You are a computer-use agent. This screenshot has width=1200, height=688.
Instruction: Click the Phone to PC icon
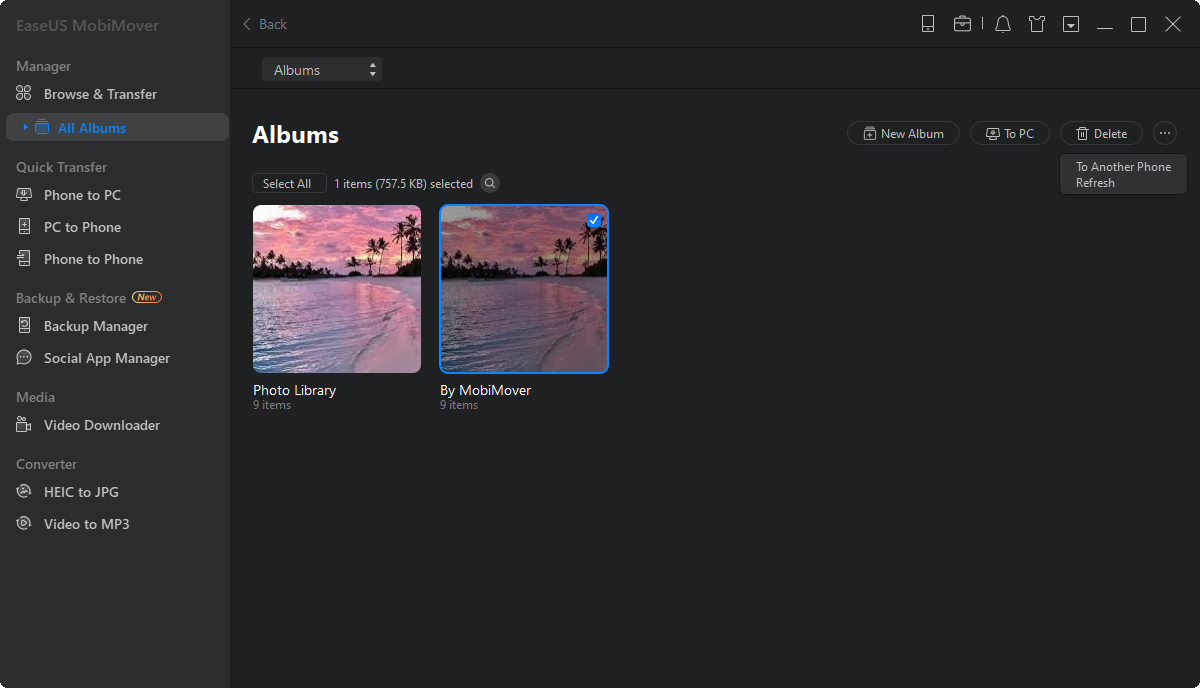point(24,195)
